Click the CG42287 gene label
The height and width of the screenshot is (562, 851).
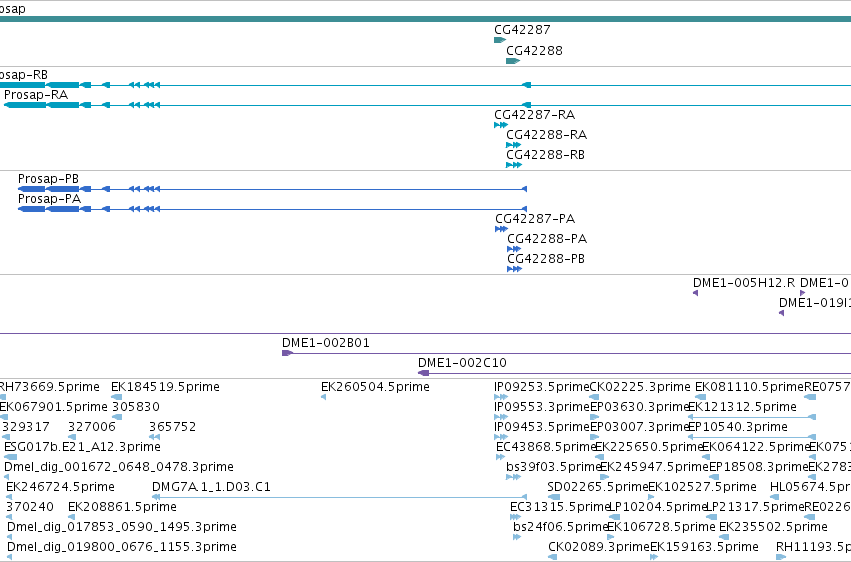(x=522, y=30)
